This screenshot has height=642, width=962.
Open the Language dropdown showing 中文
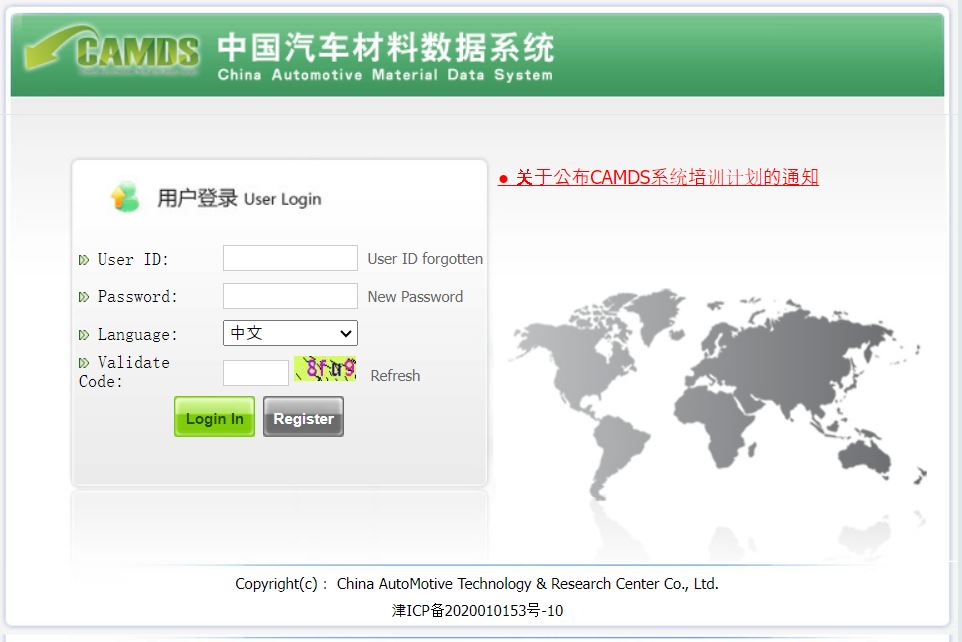click(290, 333)
